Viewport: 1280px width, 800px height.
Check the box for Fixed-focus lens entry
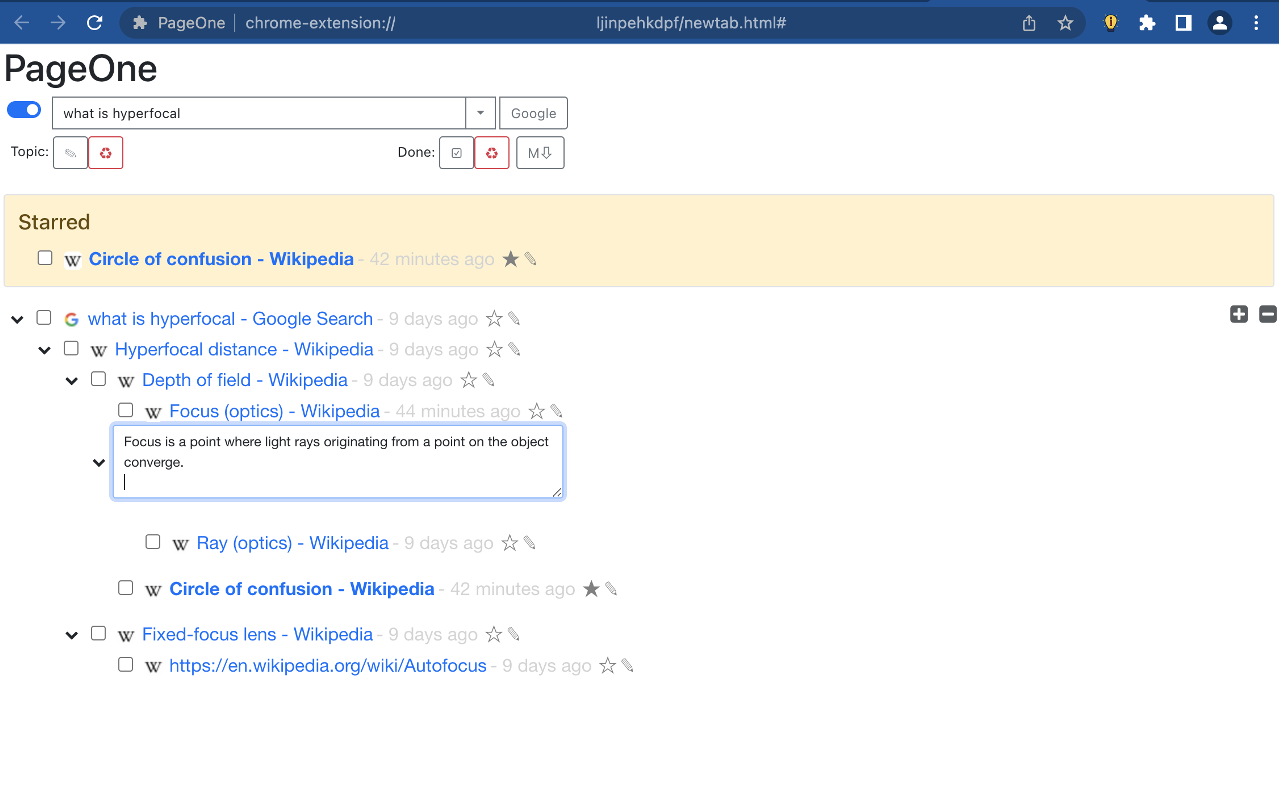[x=98, y=634]
